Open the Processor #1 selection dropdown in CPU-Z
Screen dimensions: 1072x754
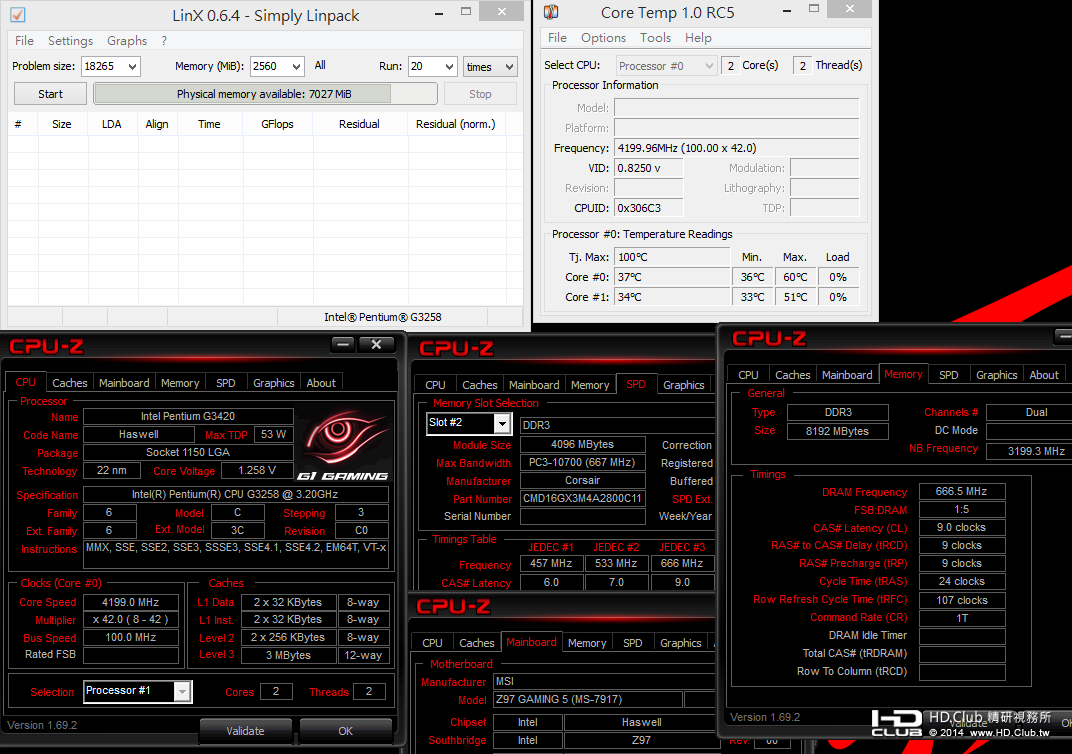[183, 692]
